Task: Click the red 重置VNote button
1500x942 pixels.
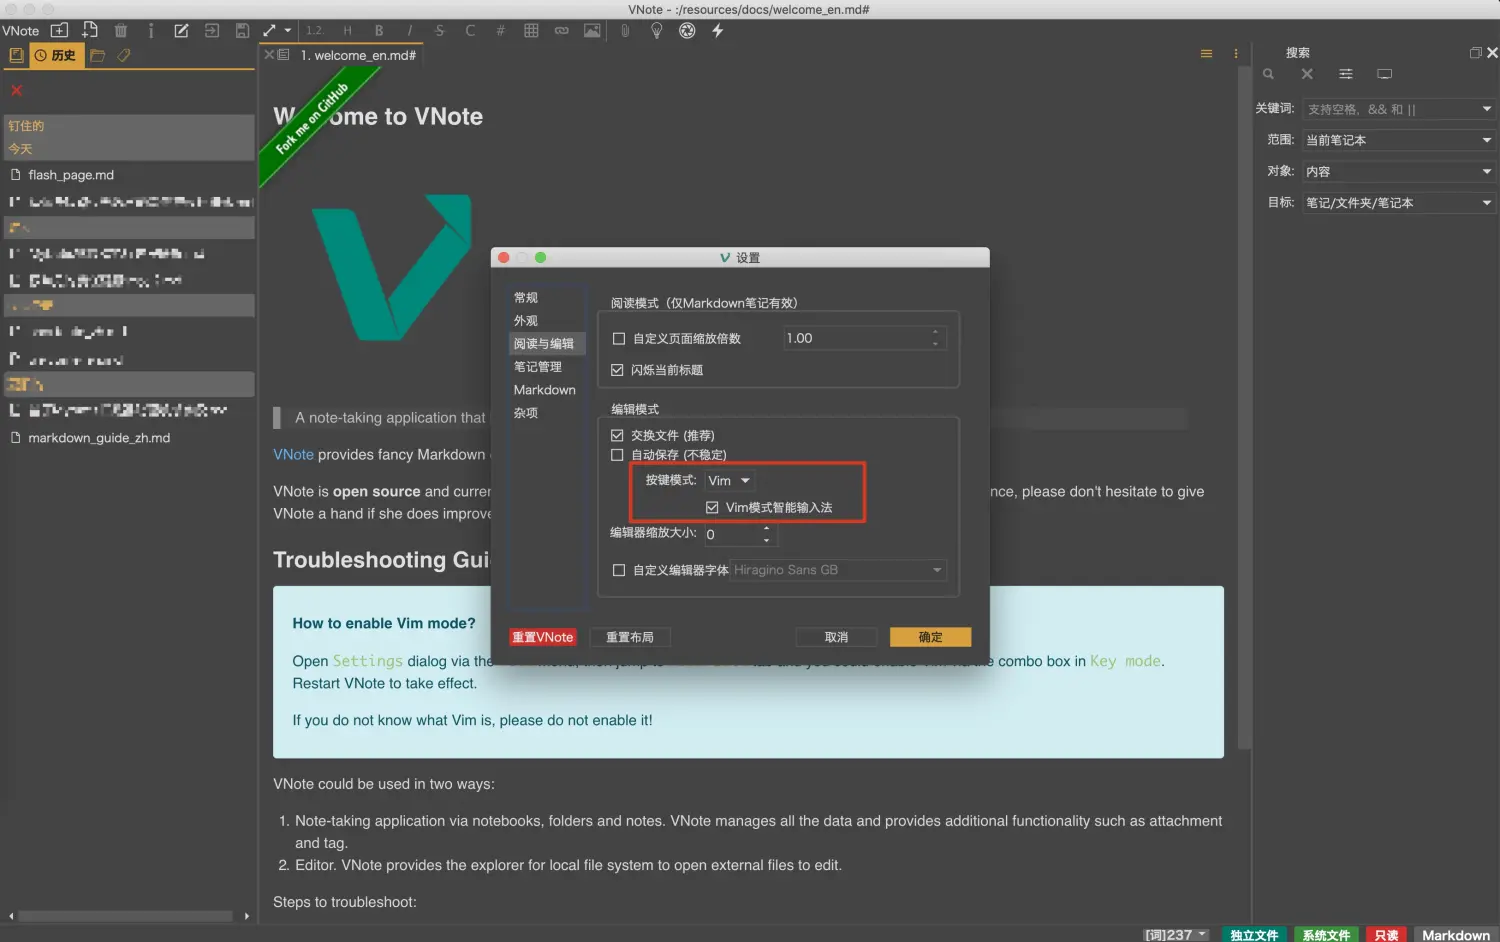Action: point(543,637)
